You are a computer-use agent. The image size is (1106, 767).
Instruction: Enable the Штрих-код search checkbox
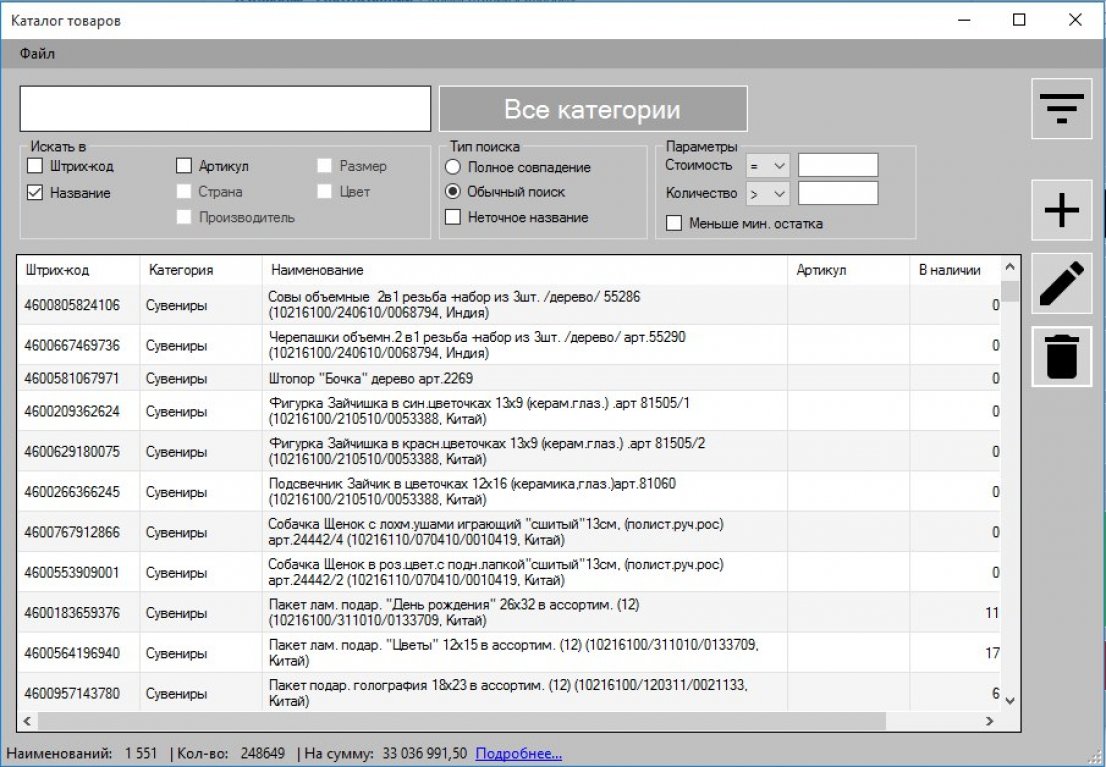pyautogui.click(x=35, y=166)
